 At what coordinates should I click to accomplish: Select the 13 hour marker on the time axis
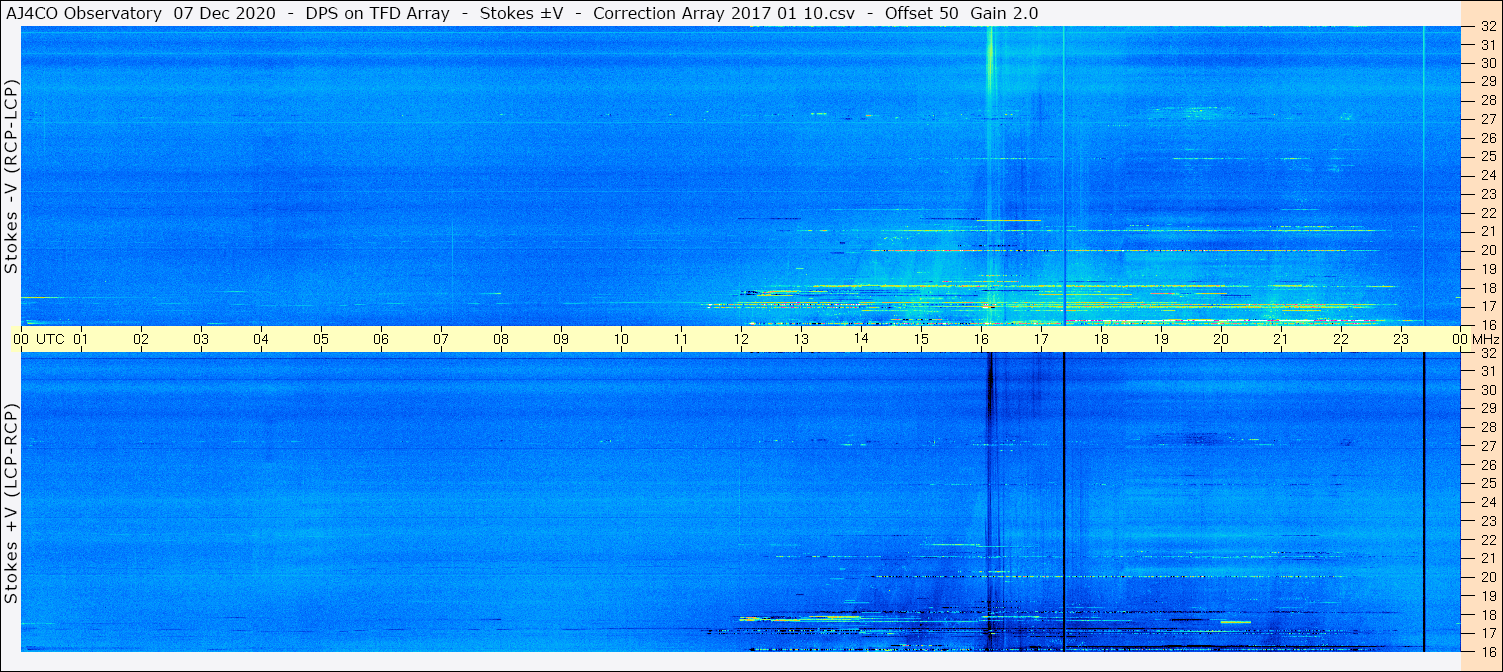(x=801, y=339)
